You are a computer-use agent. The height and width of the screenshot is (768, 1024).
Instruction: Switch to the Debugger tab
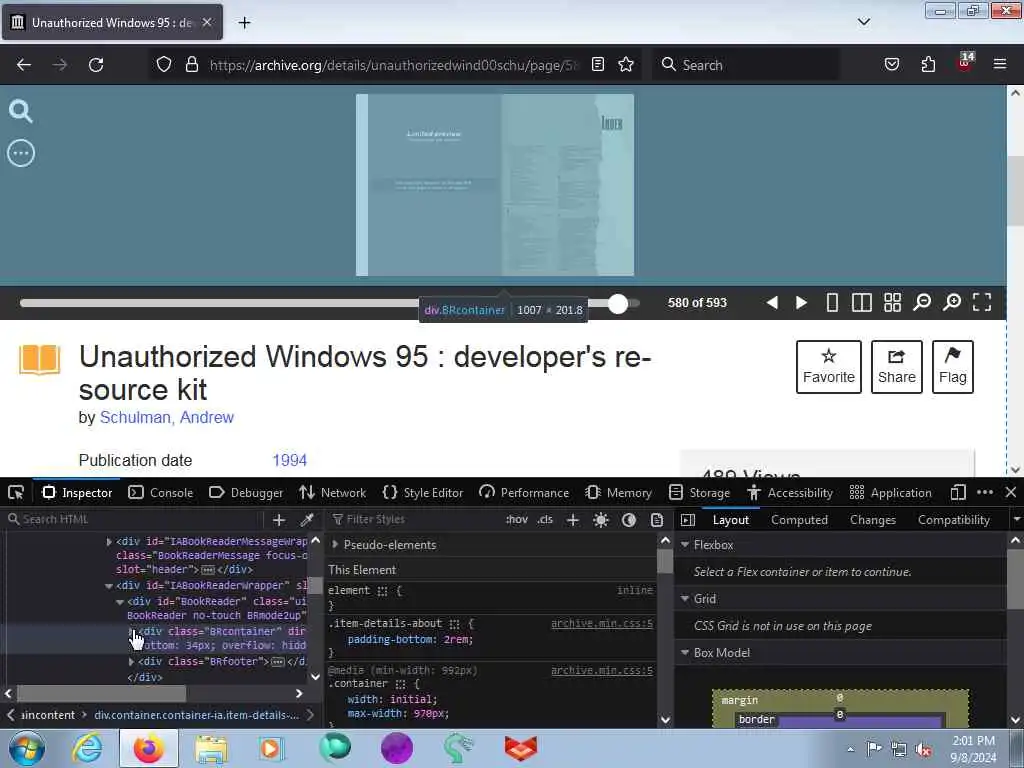pos(246,493)
